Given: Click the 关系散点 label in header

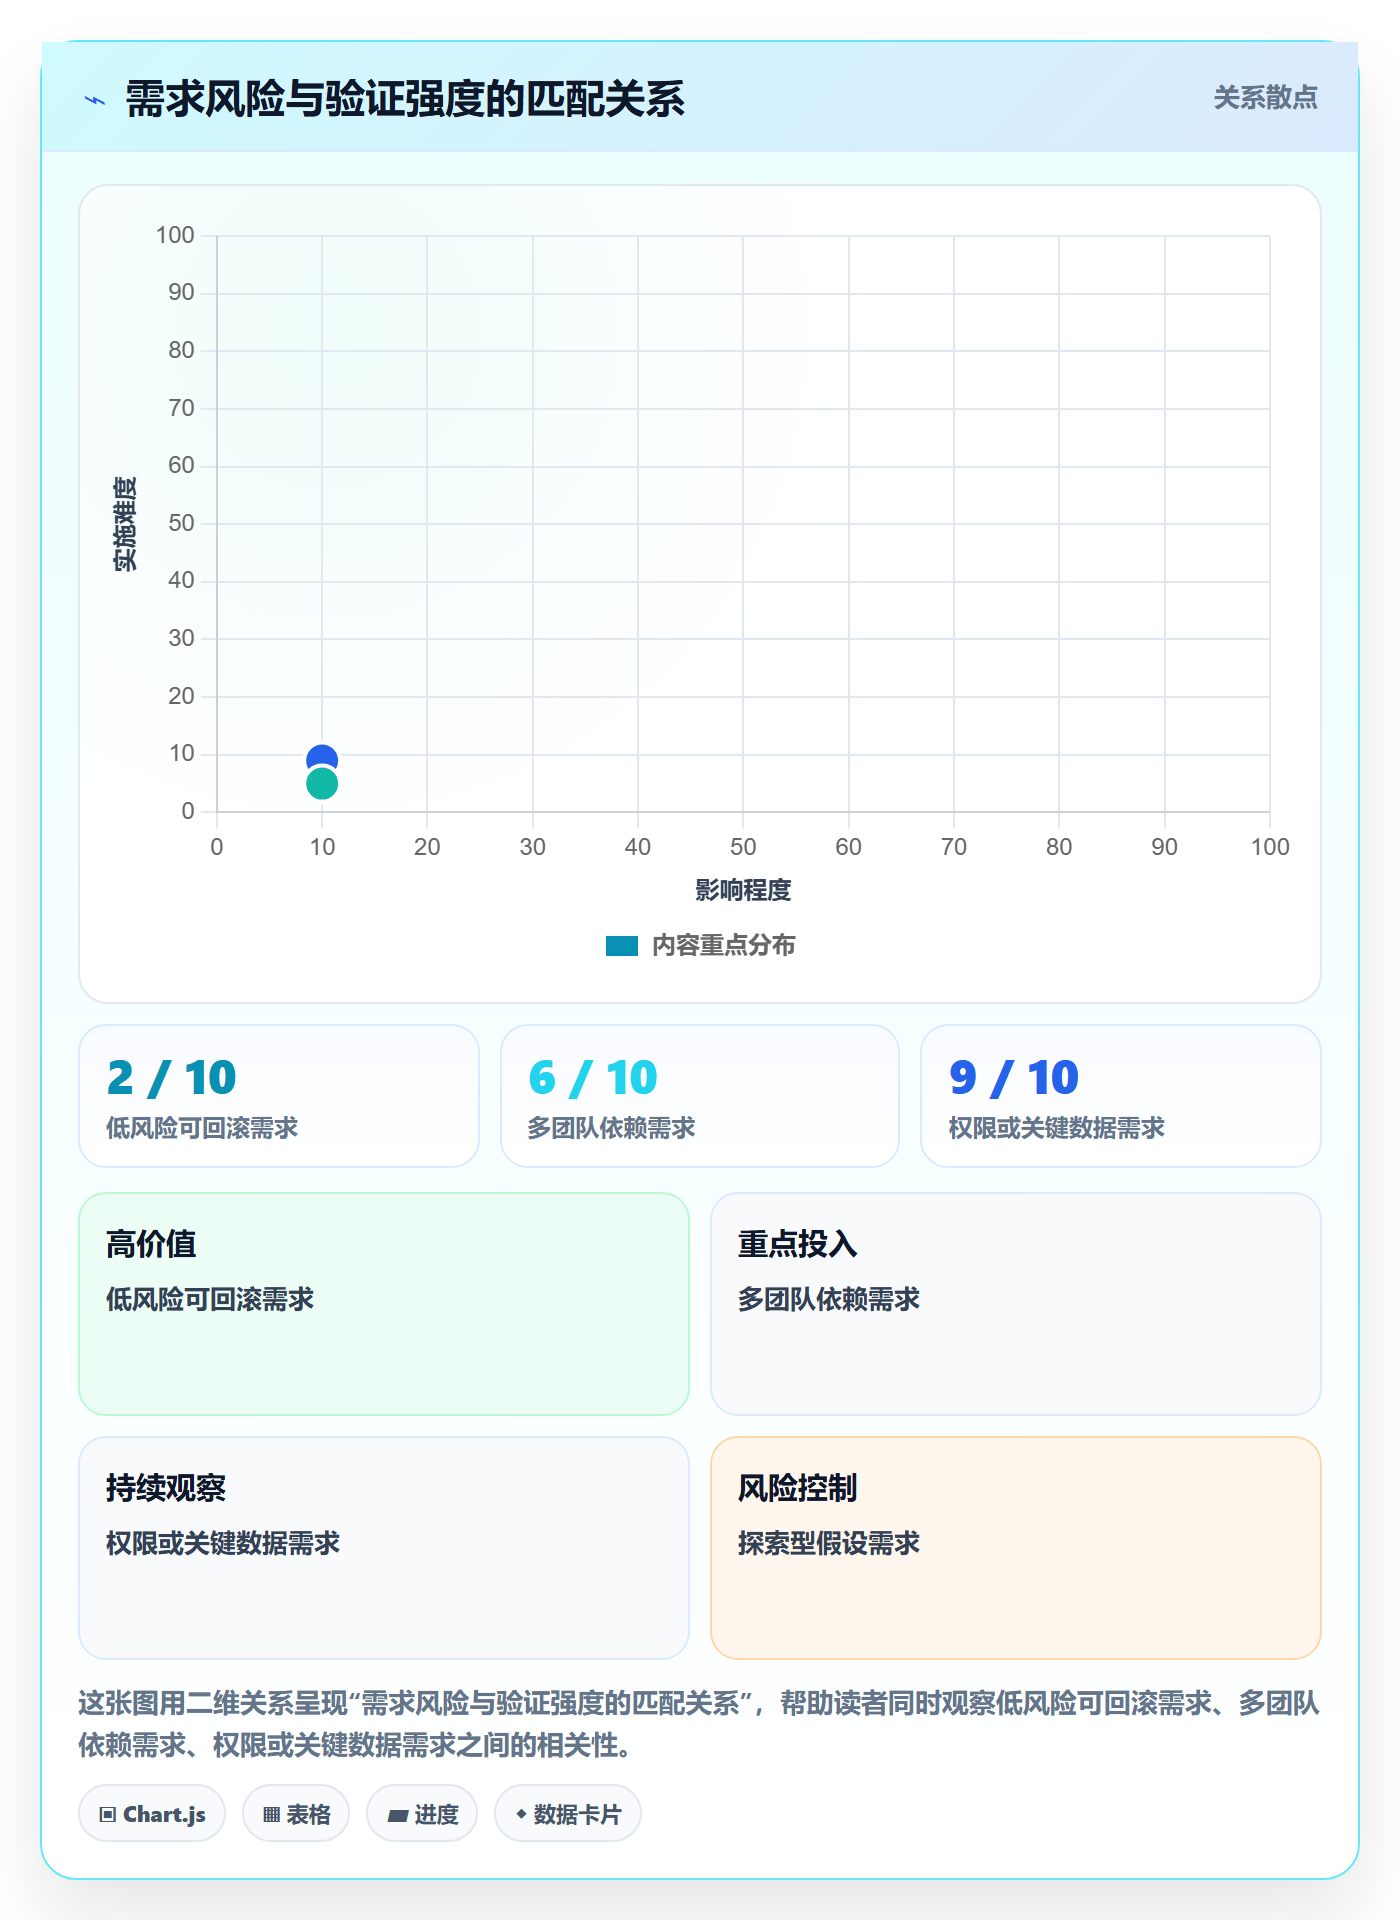Looking at the screenshot, I should [1265, 97].
